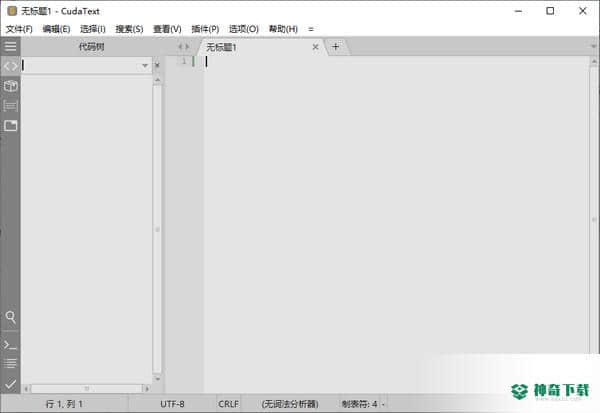Image resolution: width=600 pixels, height=413 pixels.
Task: Change CRLF line endings in status bar
Action: click(x=228, y=404)
